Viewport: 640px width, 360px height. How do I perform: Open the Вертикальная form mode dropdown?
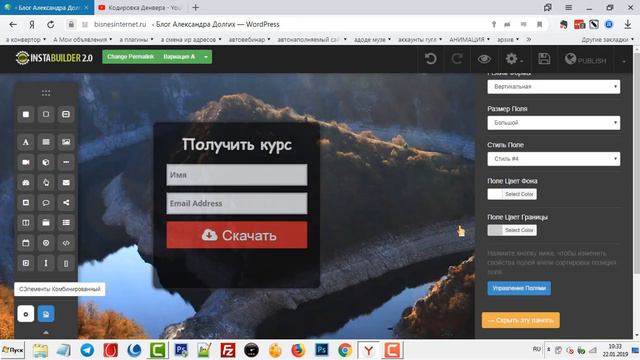coord(553,87)
